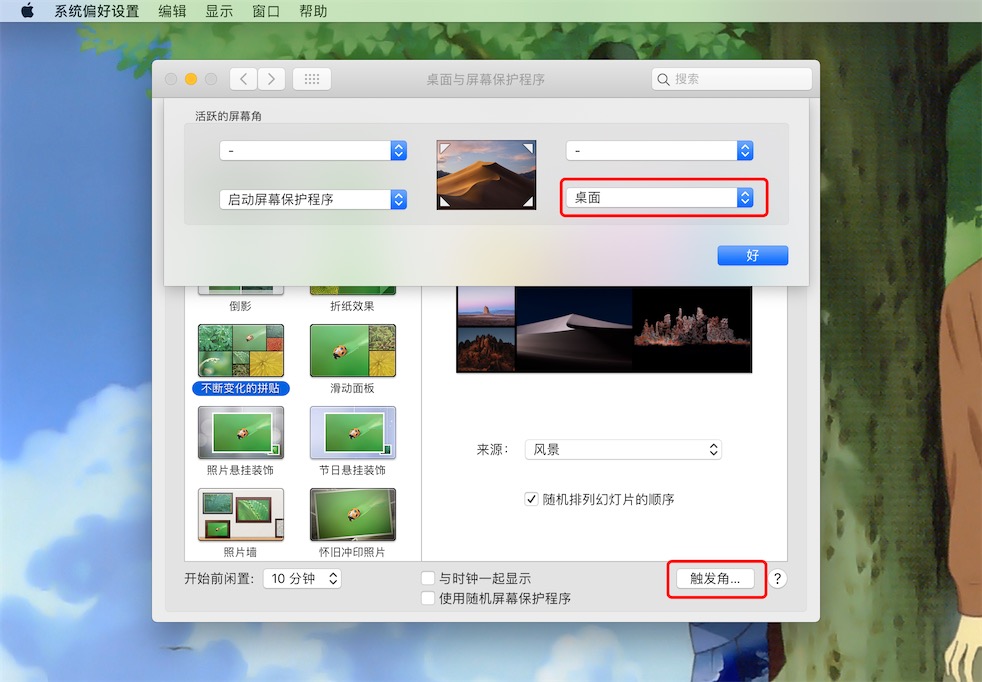Select the 照片墙 screen saver

[x=241, y=524]
